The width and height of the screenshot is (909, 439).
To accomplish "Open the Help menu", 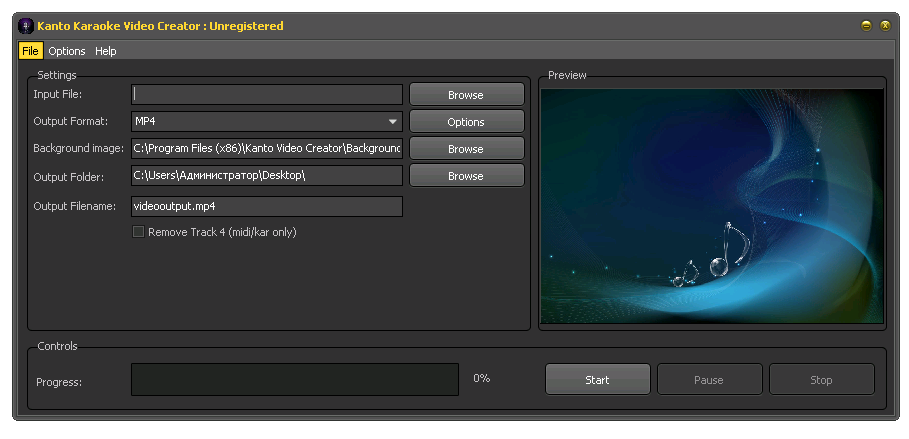I will [106, 51].
